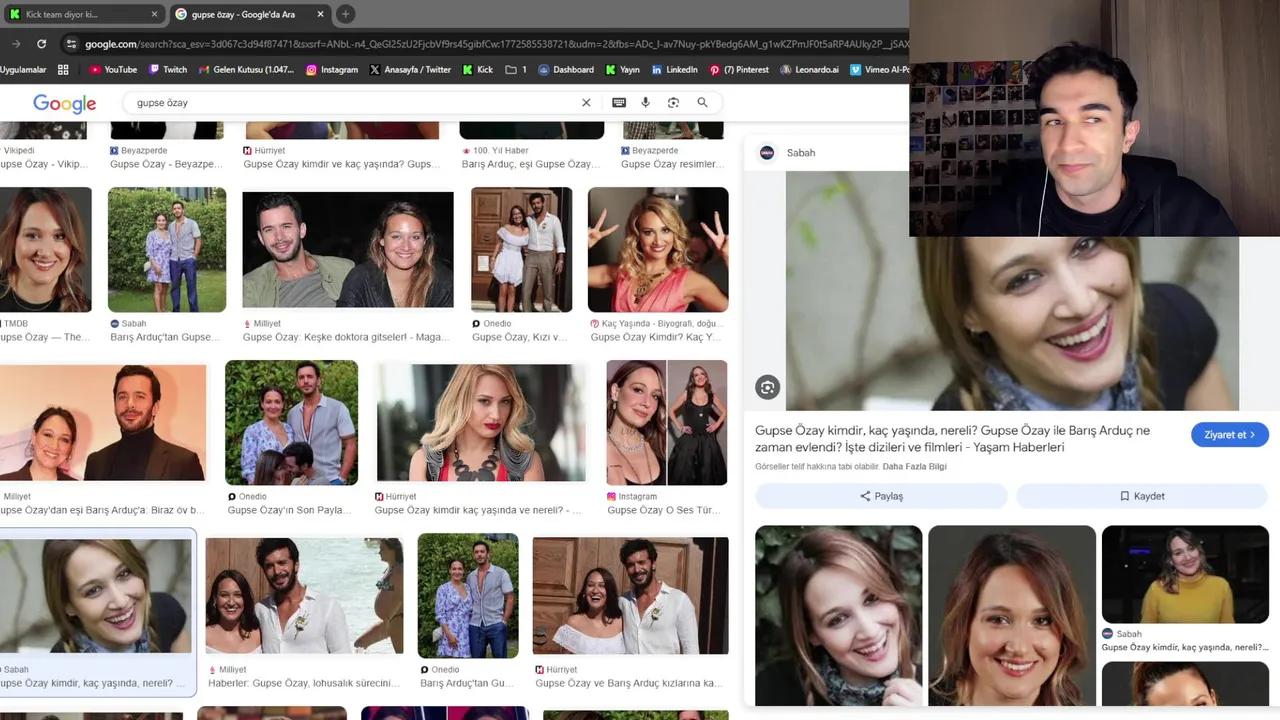
Task: Clear the search box text
Action: click(586, 103)
